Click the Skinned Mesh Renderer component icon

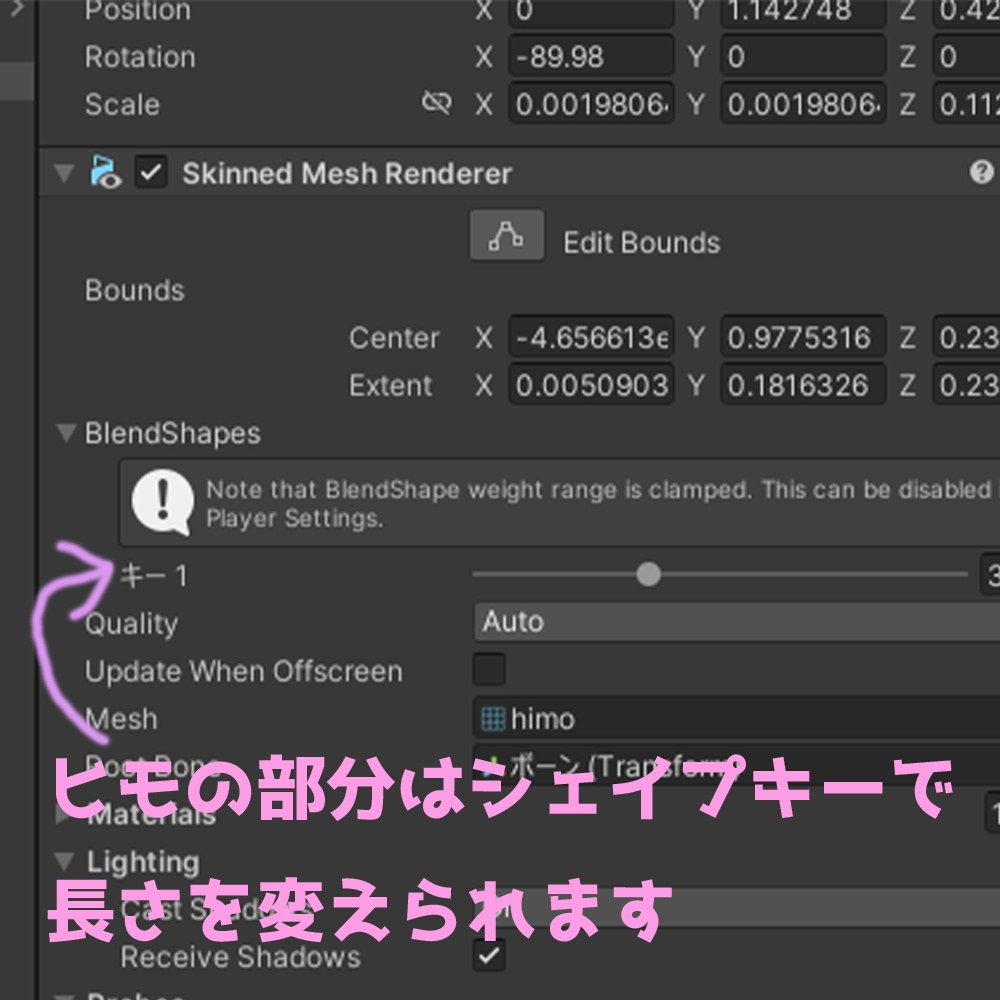click(x=103, y=172)
